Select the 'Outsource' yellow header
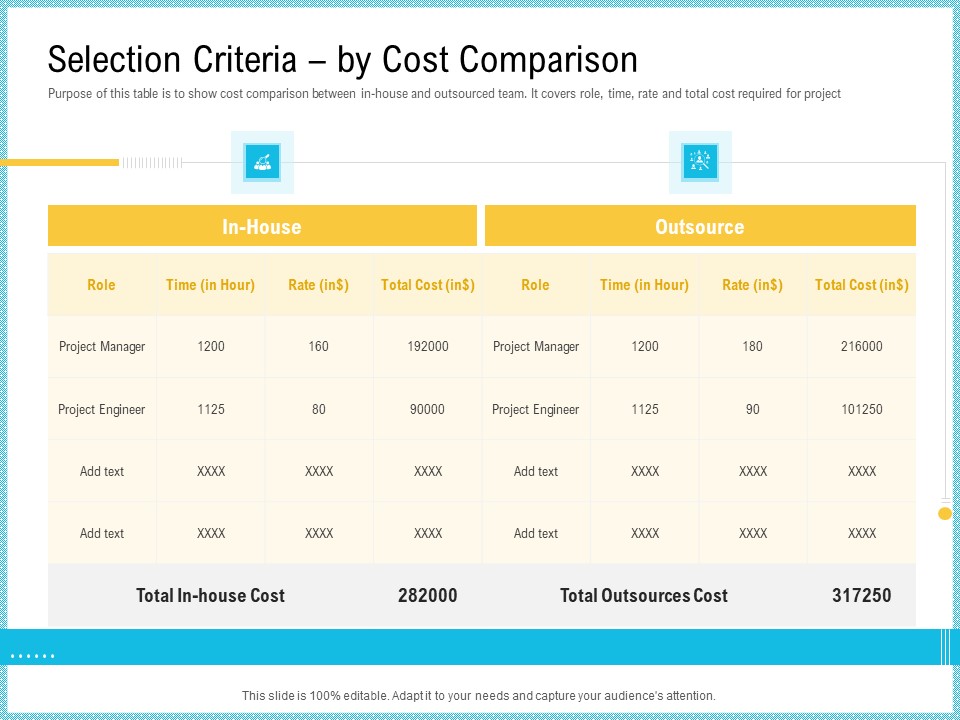Image resolution: width=960 pixels, height=720 pixels. click(700, 226)
